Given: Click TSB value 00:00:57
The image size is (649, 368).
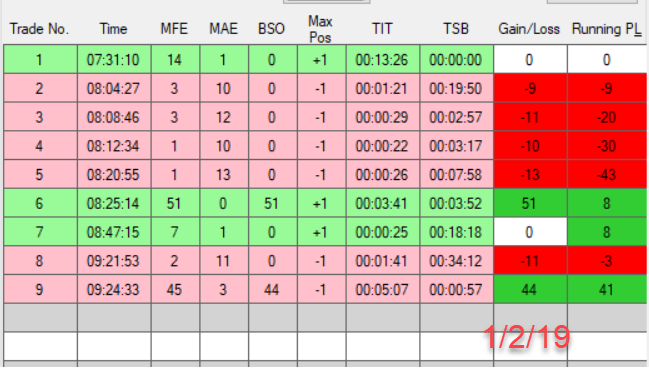Looking at the screenshot, I should tap(457, 289).
